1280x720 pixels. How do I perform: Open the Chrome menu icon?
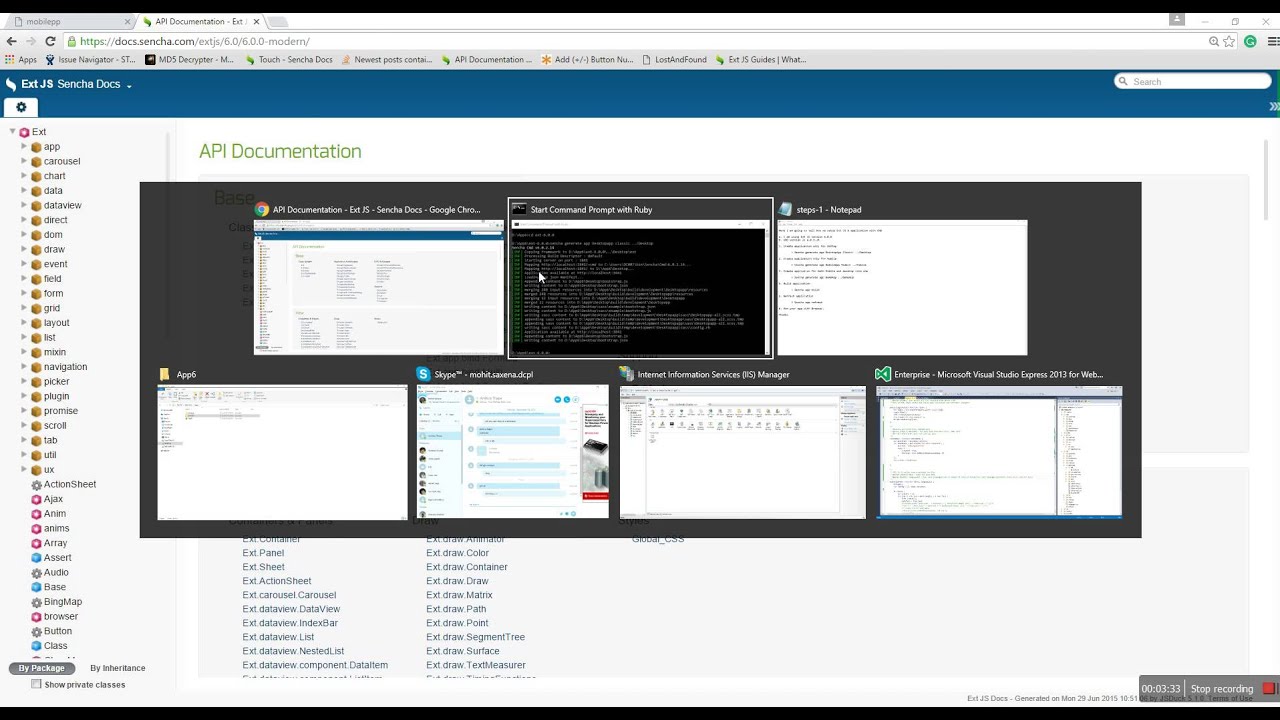coord(1273,41)
